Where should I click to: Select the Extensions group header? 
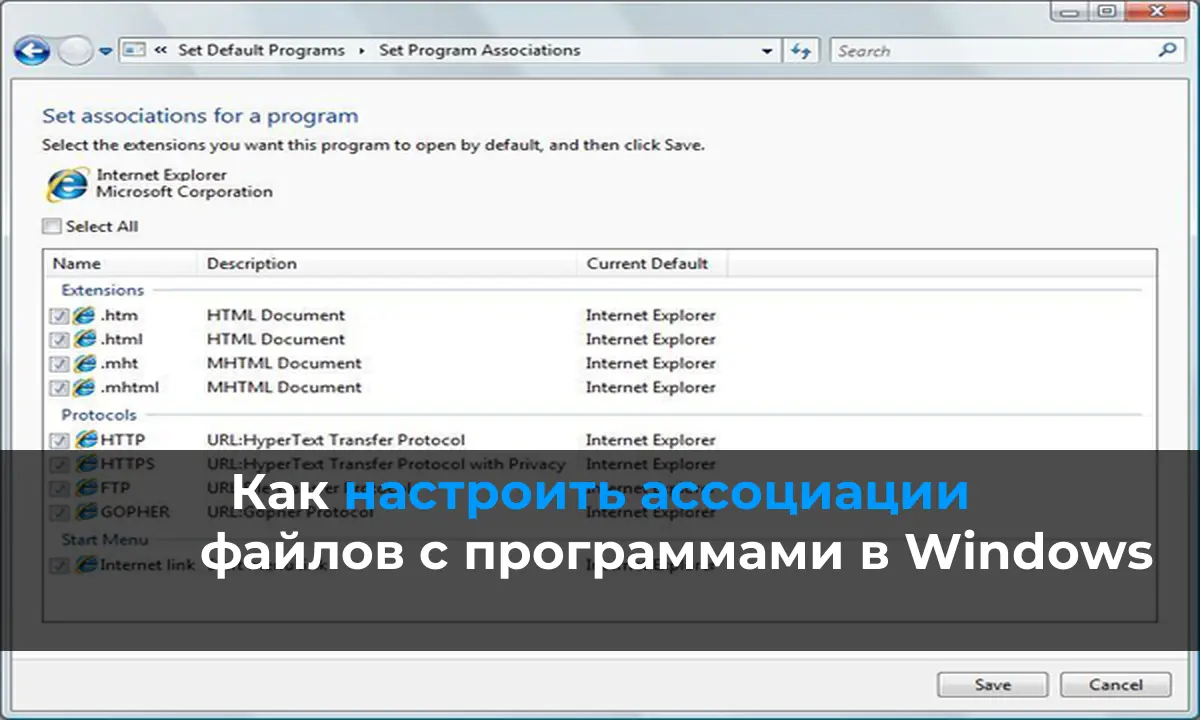tap(102, 290)
